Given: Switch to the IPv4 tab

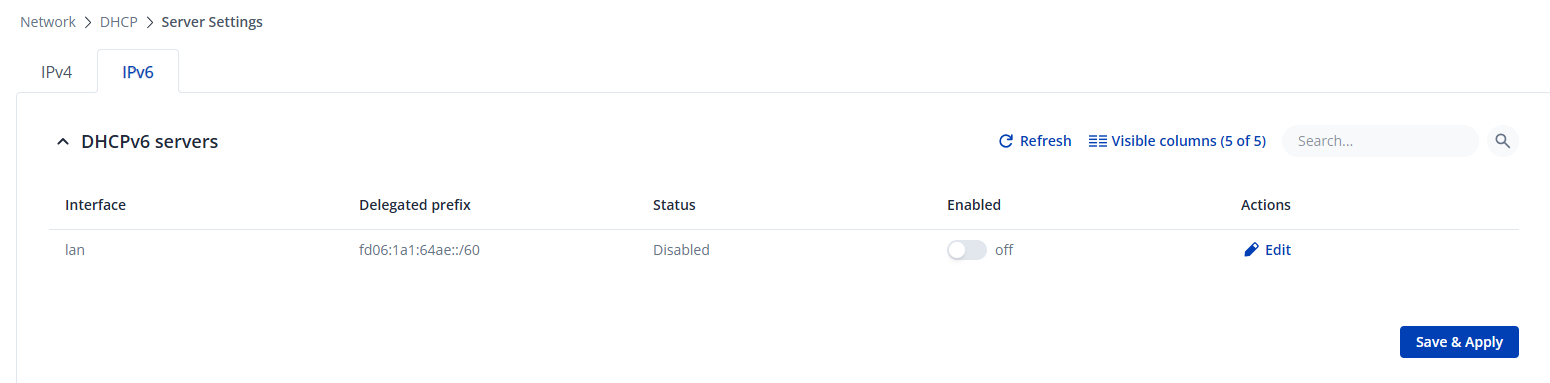Looking at the screenshot, I should tap(56, 73).
